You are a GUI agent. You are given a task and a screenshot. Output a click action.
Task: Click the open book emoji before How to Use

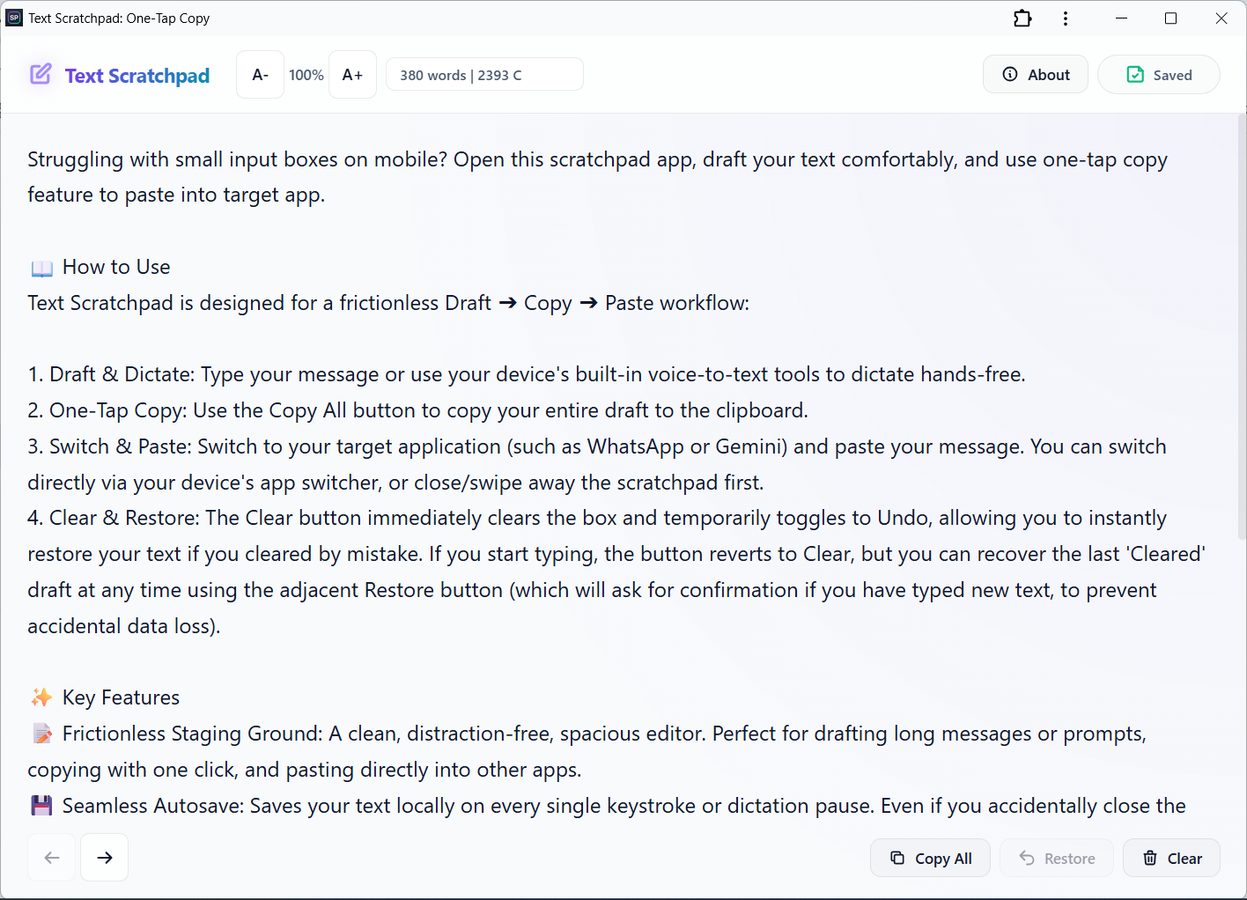(41, 268)
